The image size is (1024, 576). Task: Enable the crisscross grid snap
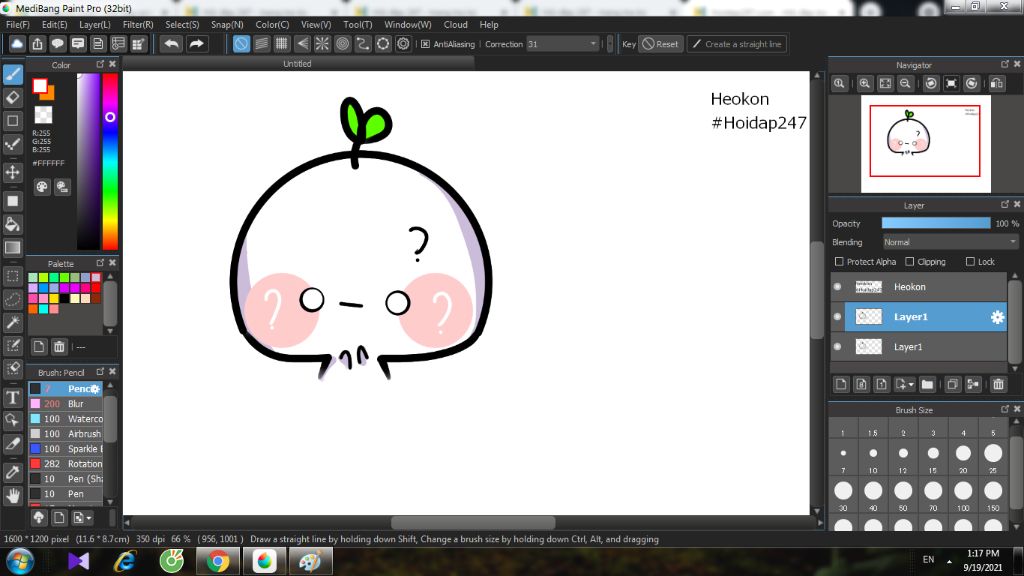click(x=281, y=44)
